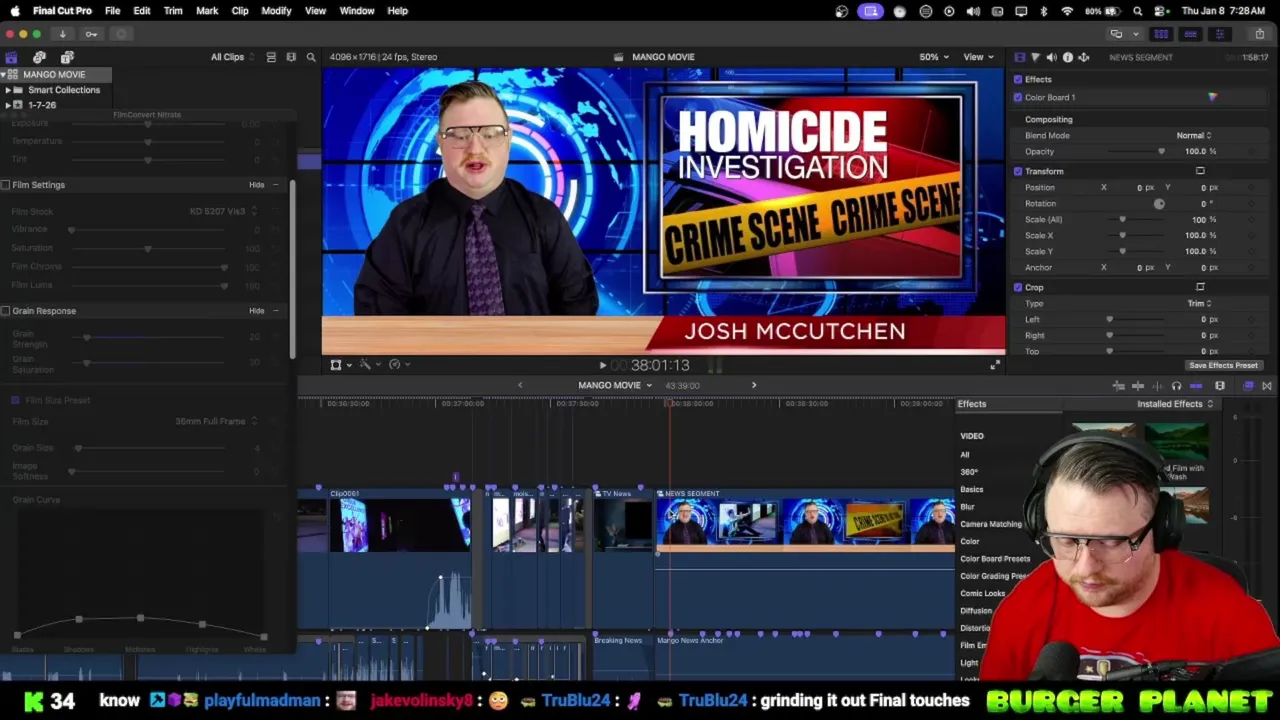Play the viewer with the play button
Image resolution: width=1280 pixels, height=720 pixels.
pyautogui.click(x=602, y=366)
